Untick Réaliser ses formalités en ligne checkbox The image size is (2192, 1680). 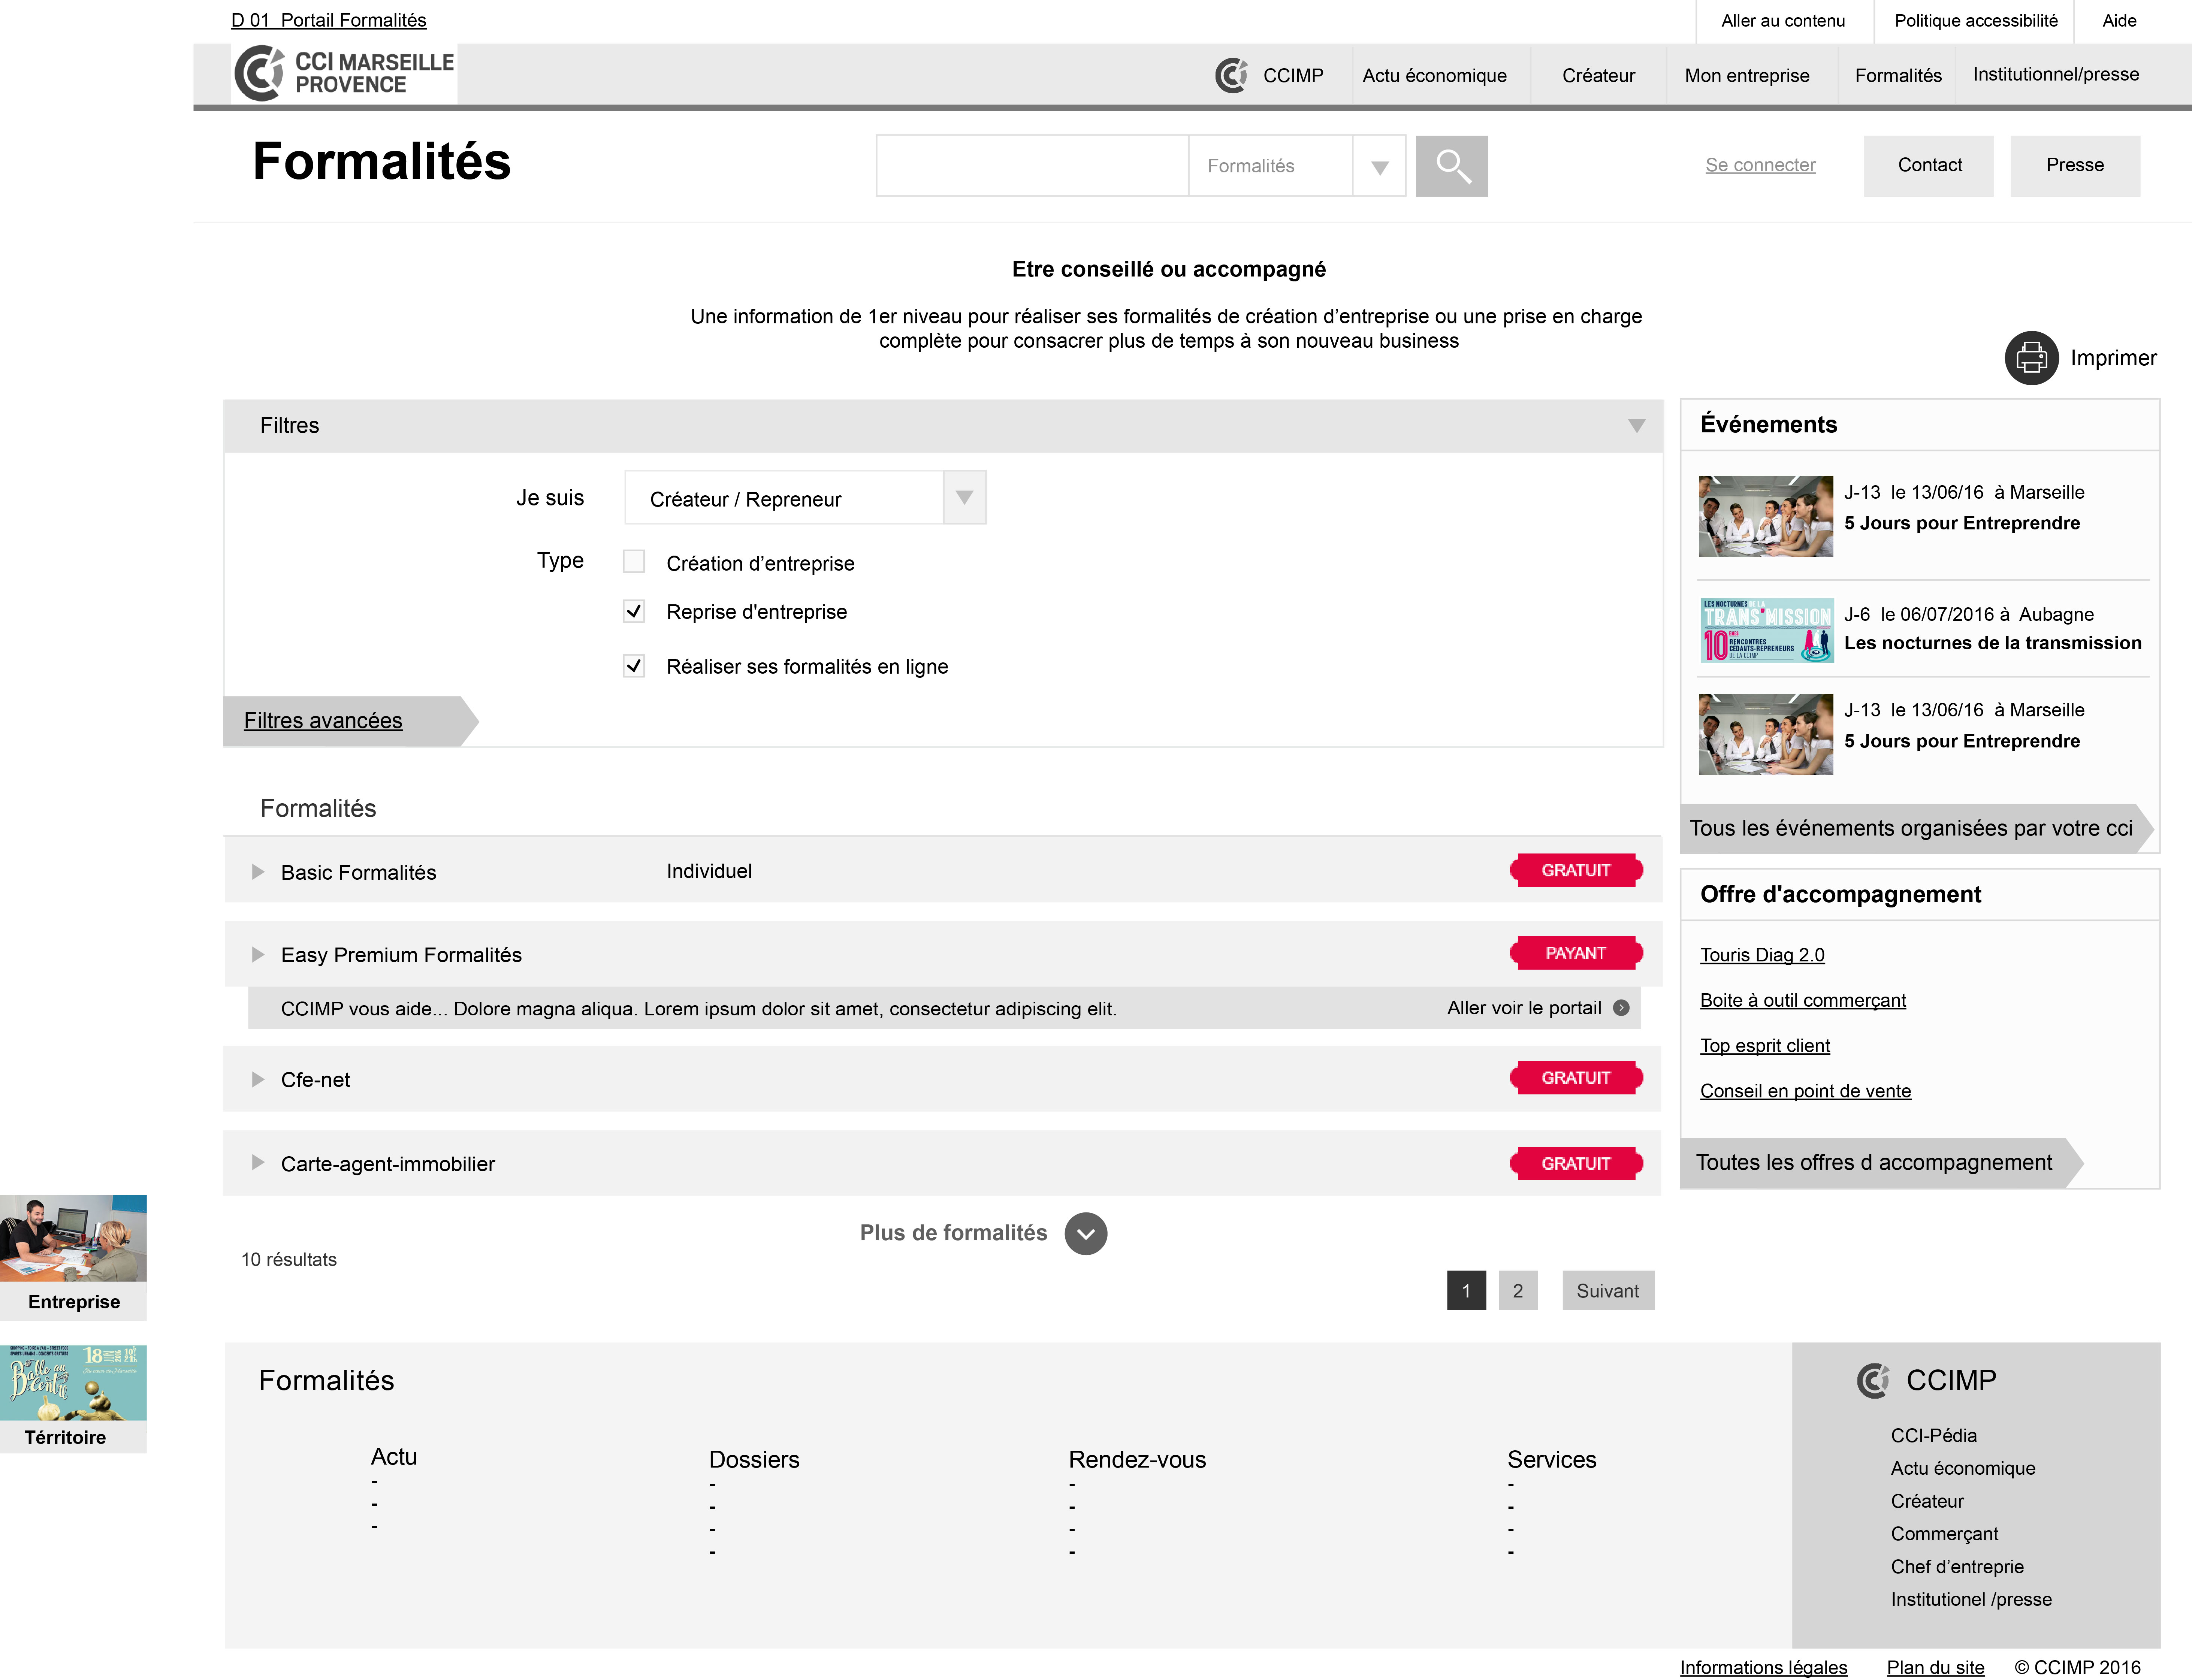pos(634,666)
